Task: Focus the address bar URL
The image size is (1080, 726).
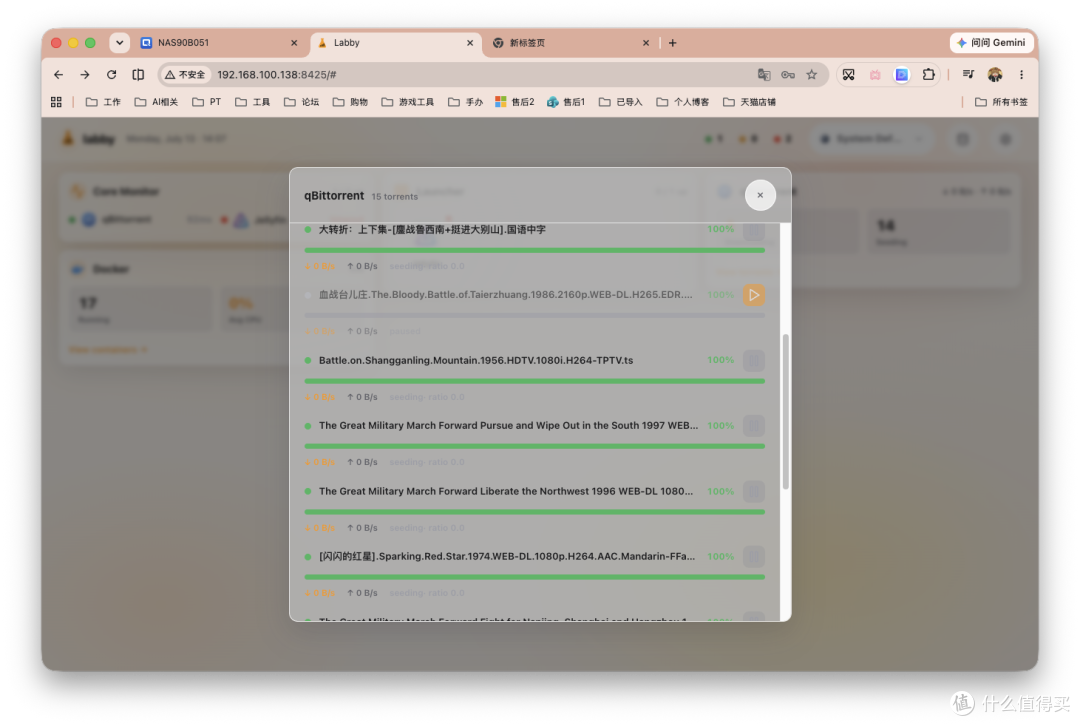Action: tap(277, 74)
